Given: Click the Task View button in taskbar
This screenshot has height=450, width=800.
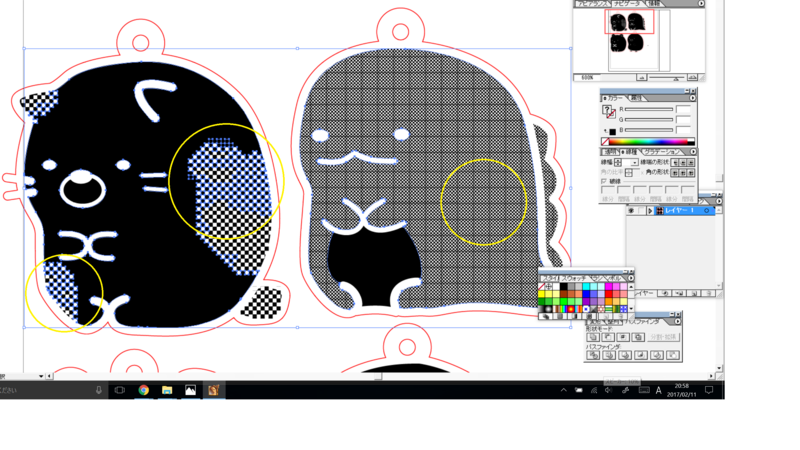Looking at the screenshot, I should [x=119, y=390].
